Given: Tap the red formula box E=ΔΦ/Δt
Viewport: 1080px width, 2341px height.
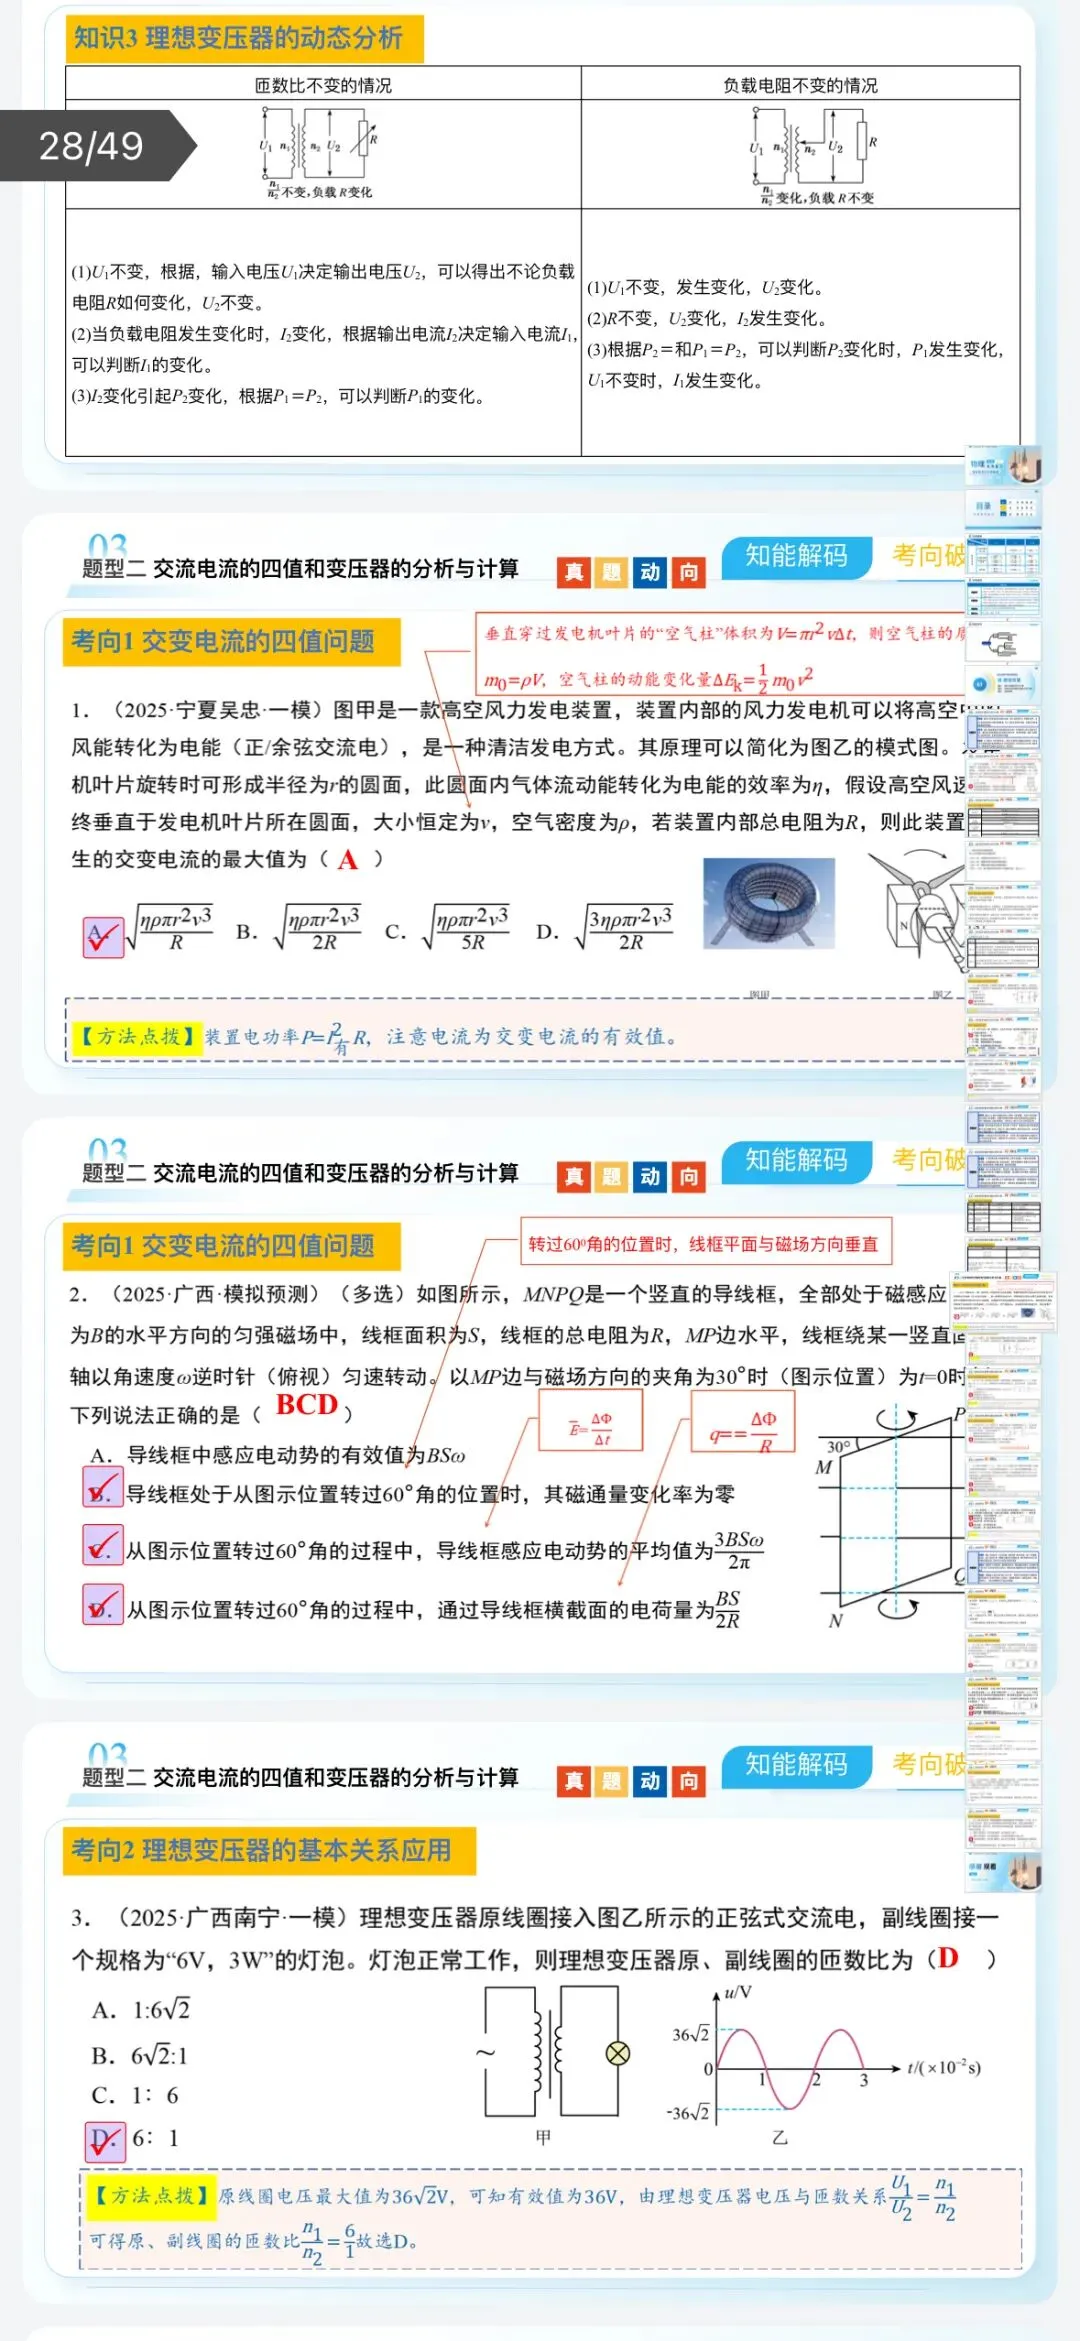Looking at the screenshot, I should click(x=590, y=1420).
